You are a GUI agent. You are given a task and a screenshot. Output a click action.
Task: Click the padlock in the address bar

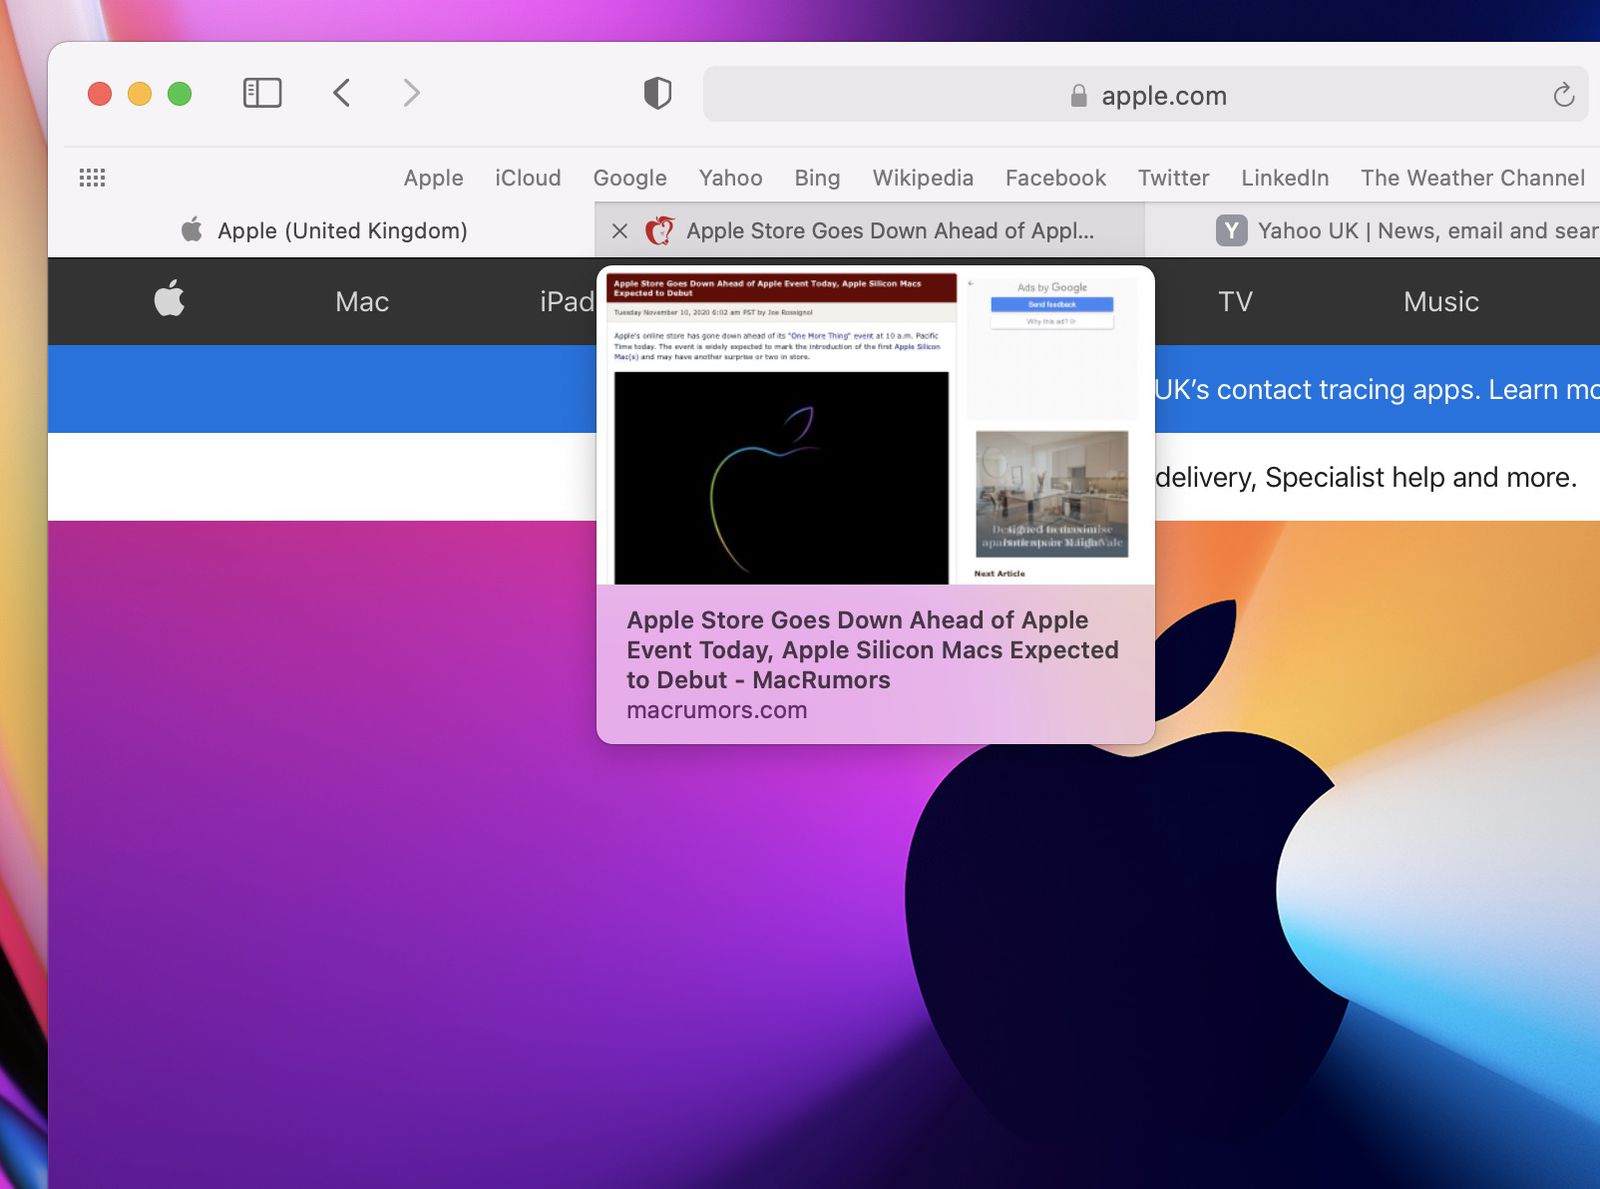pos(1077,95)
